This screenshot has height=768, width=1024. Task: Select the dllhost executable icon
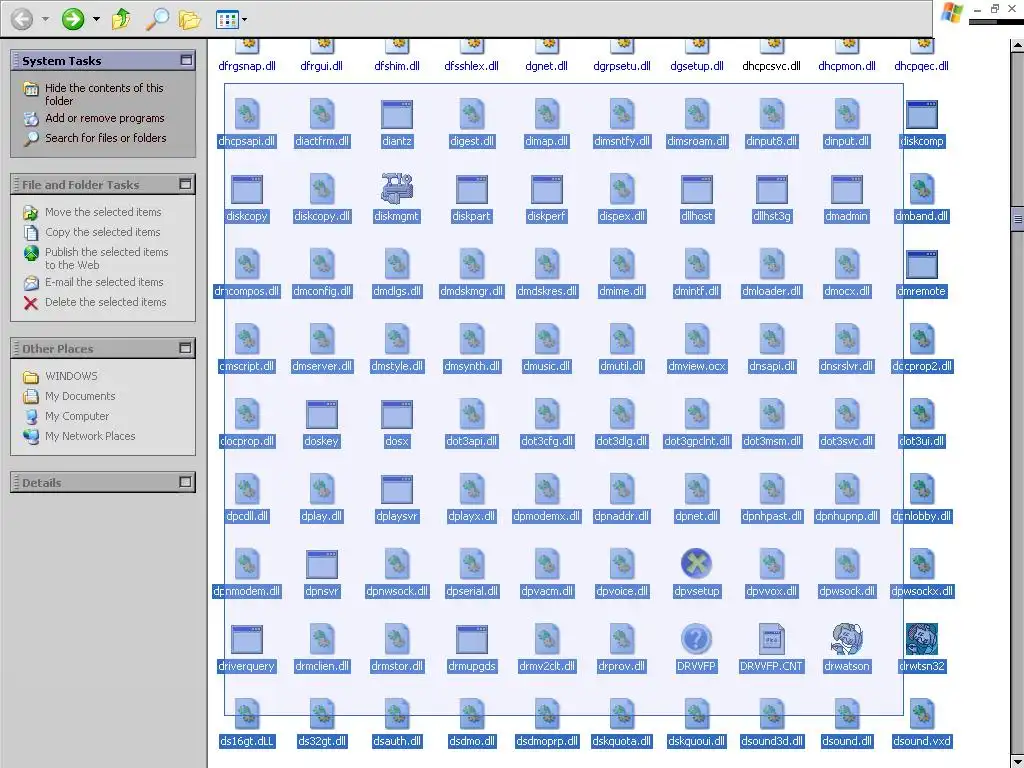point(696,189)
